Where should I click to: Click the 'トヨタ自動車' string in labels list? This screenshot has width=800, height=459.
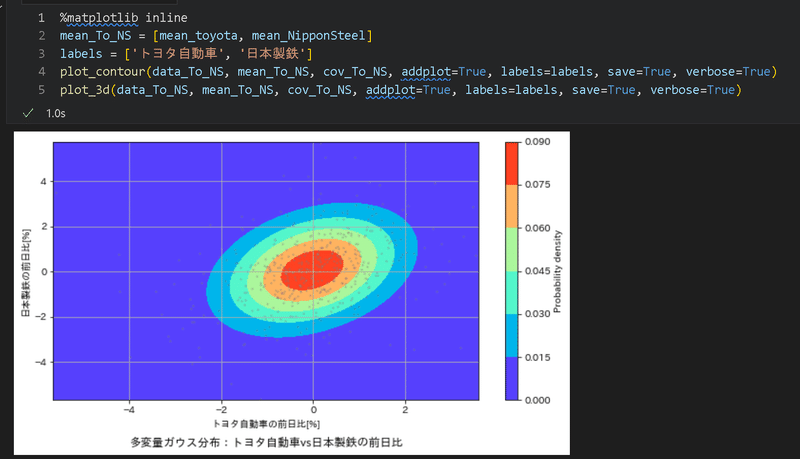(x=178, y=54)
